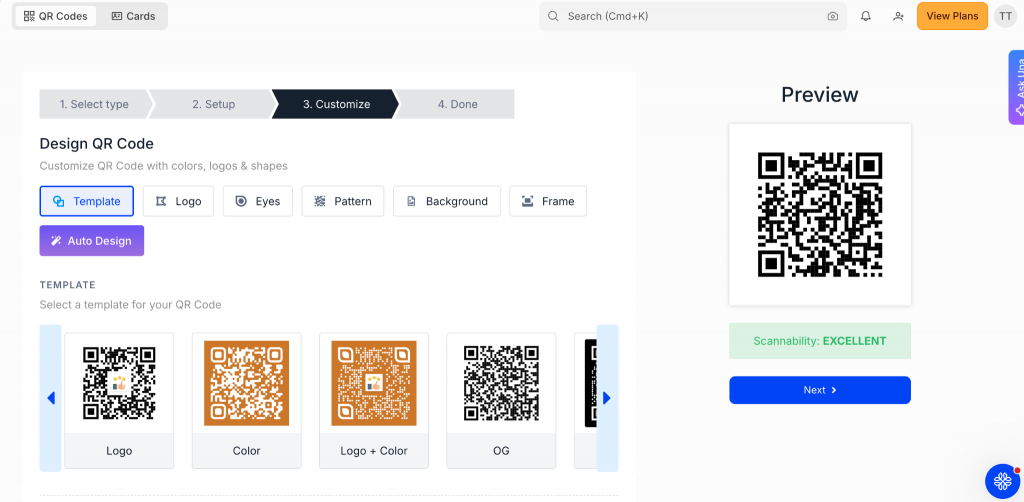Click the preview QR code image
This screenshot has height=502, width=1024.
[x=820, y=215]
